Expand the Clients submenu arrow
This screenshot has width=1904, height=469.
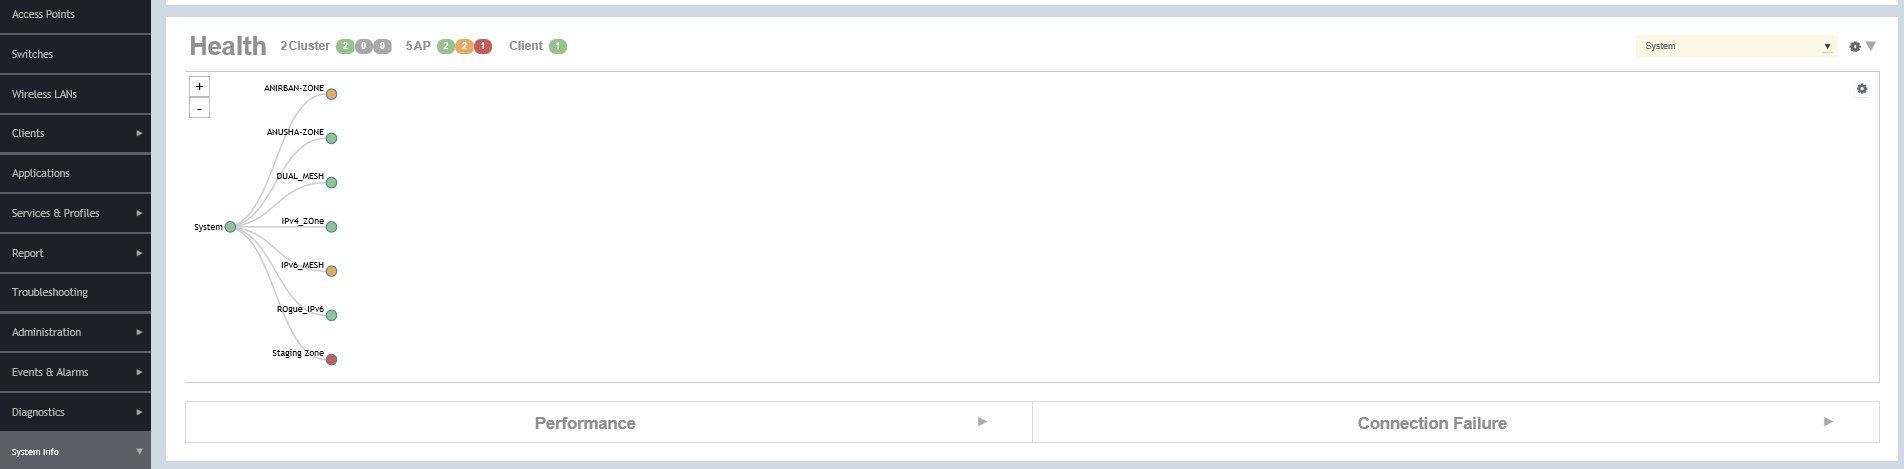coord(139,133)
